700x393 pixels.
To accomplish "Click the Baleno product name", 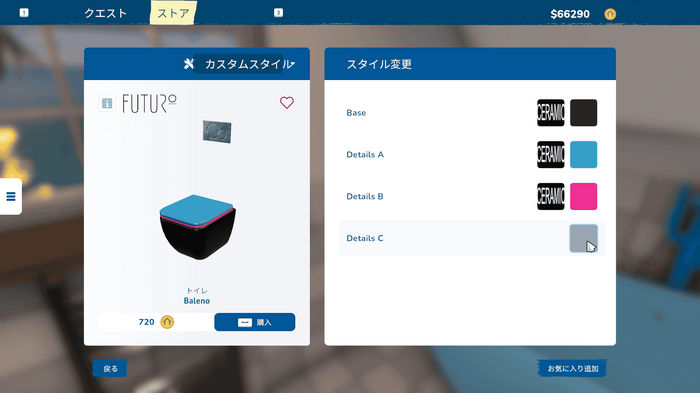I will coord(196,301).
